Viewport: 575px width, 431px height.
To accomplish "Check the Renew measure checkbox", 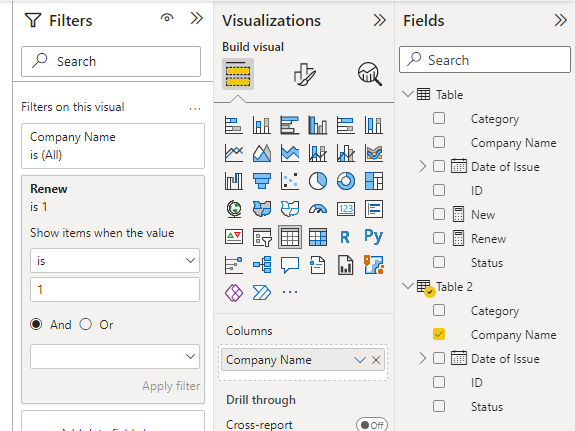I will click(439, 238).
